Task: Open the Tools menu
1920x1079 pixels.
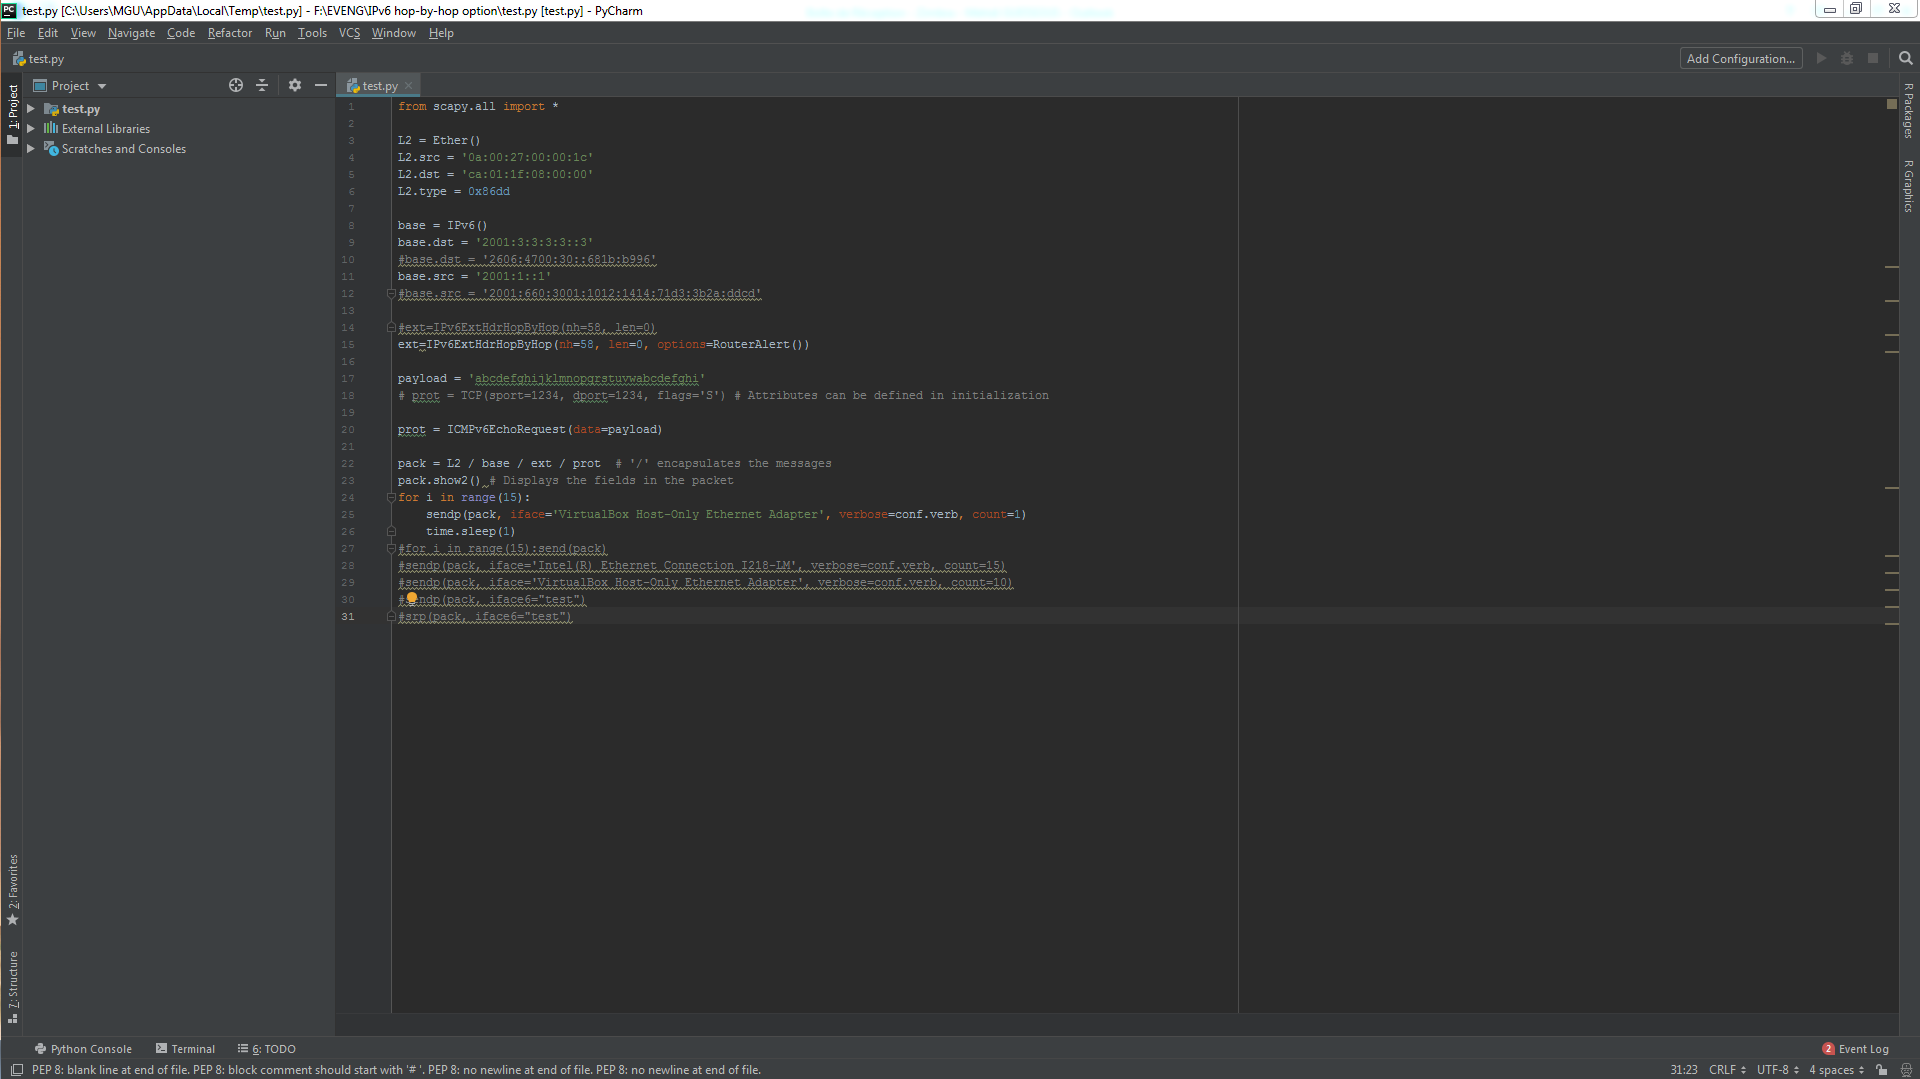Action: [x=312, y=33]
